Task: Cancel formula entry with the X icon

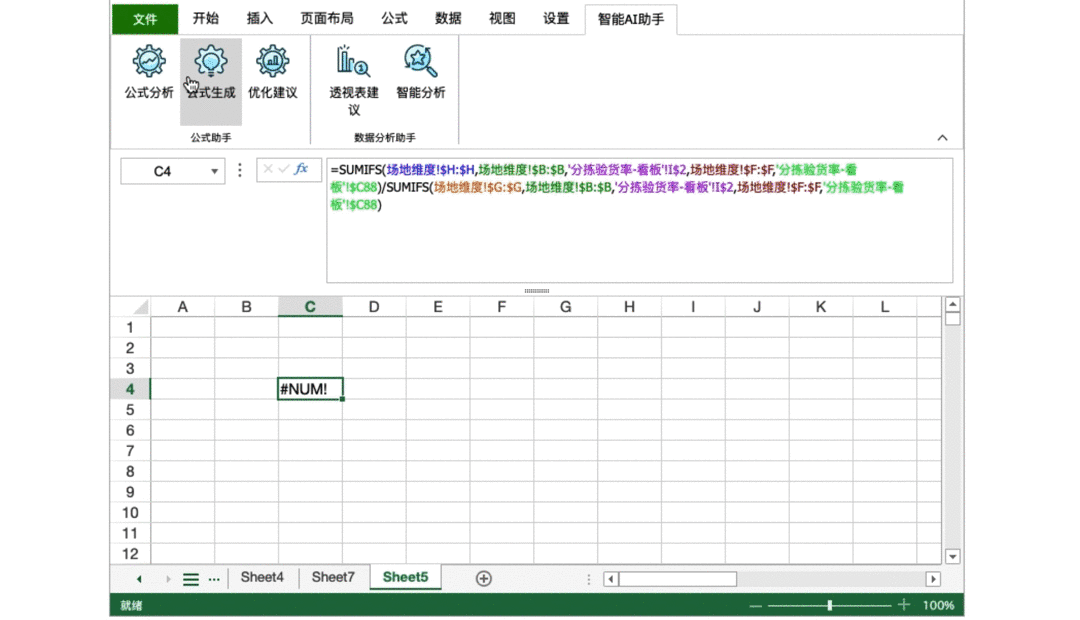Action: [x=268, y=169]
